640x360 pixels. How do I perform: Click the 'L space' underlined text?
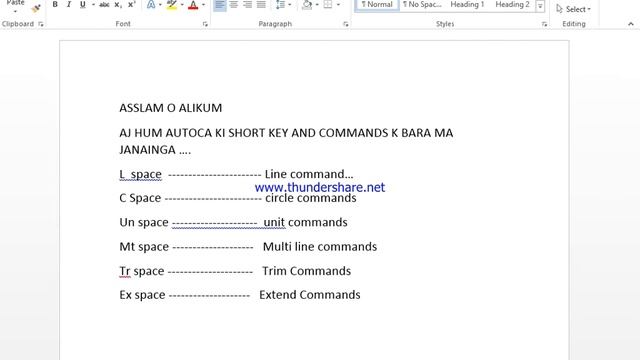pyautogui.click(x=140, y=174)
